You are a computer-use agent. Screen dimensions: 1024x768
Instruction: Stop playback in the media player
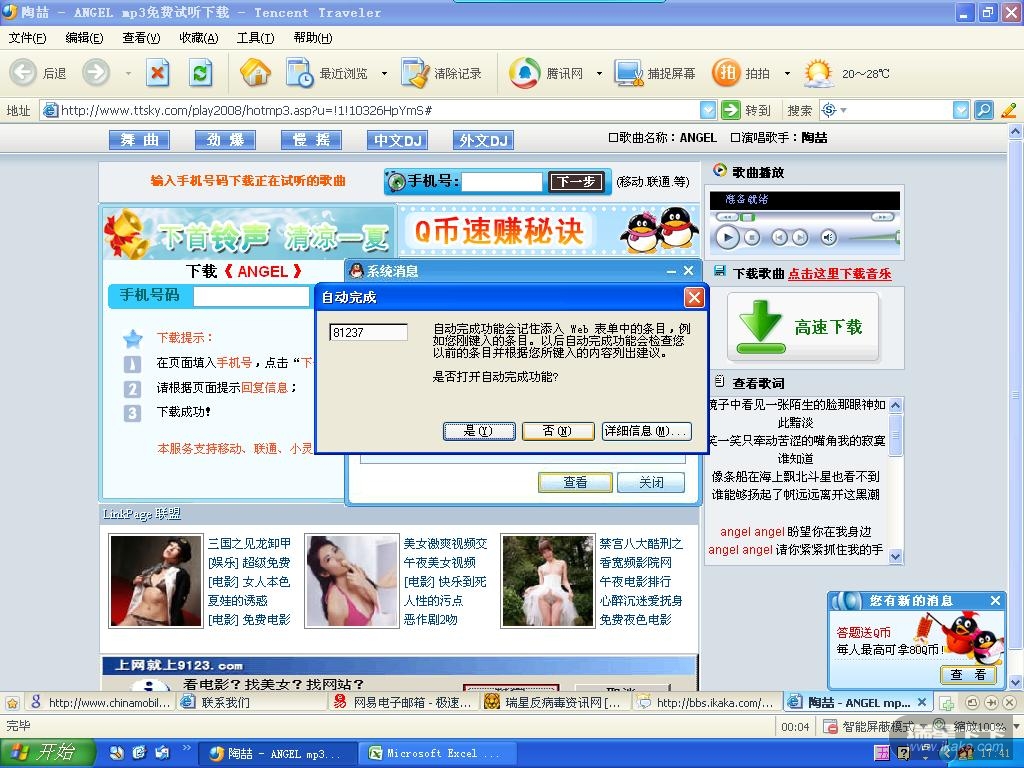tap(752, 238)
